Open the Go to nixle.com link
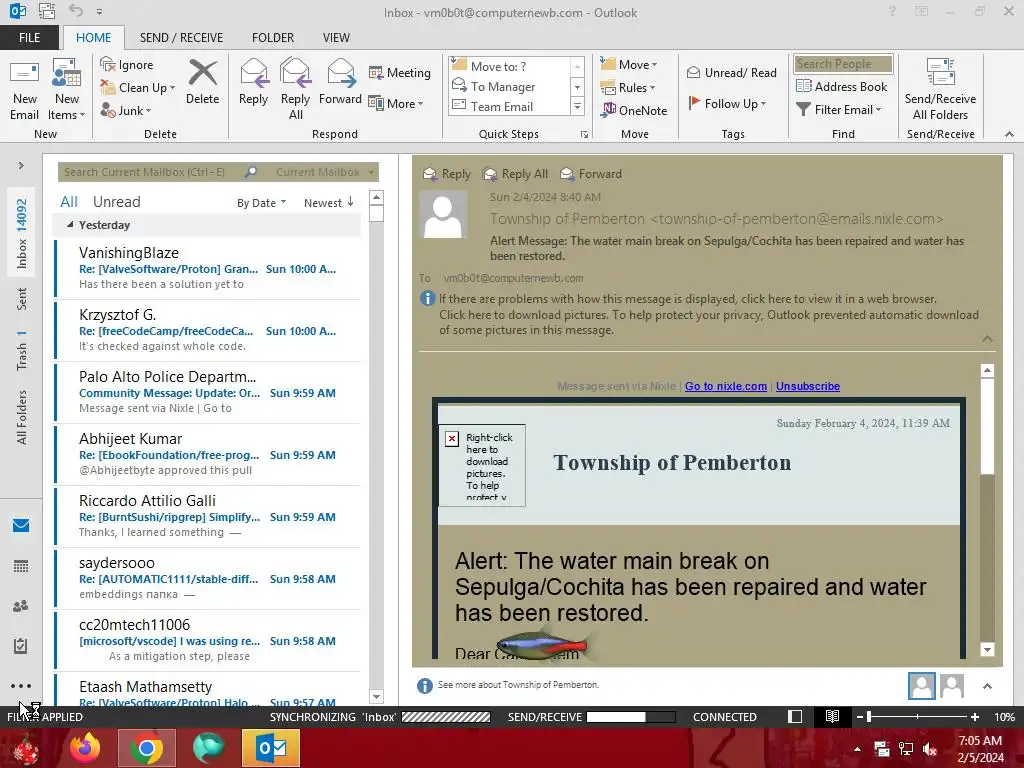Screen dimensions: 1024x768 (726, 386)
